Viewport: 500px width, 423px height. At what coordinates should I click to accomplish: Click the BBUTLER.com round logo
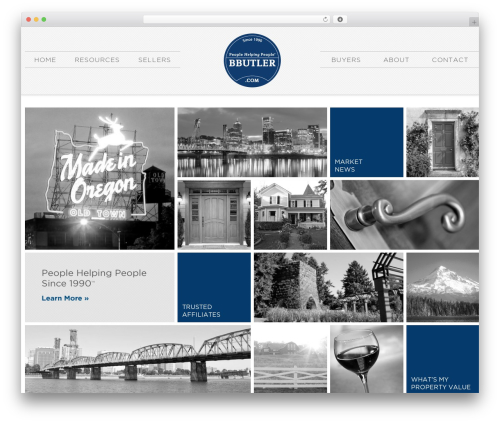[x=252, y=60]
